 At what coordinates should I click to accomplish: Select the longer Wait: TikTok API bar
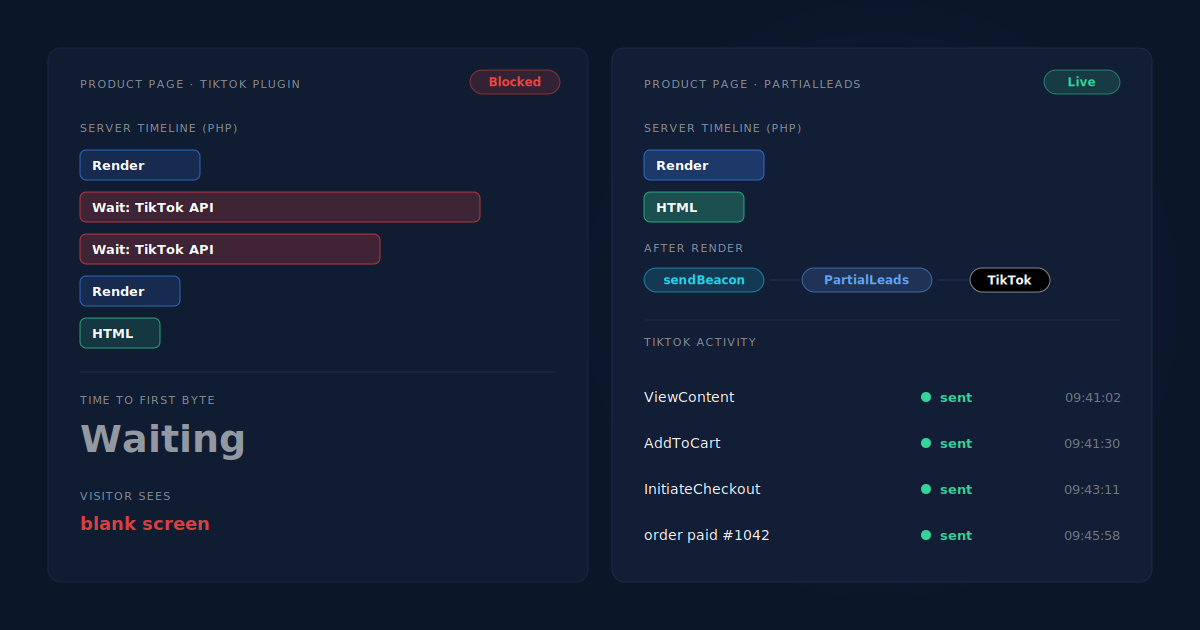(x=280, y=207)
